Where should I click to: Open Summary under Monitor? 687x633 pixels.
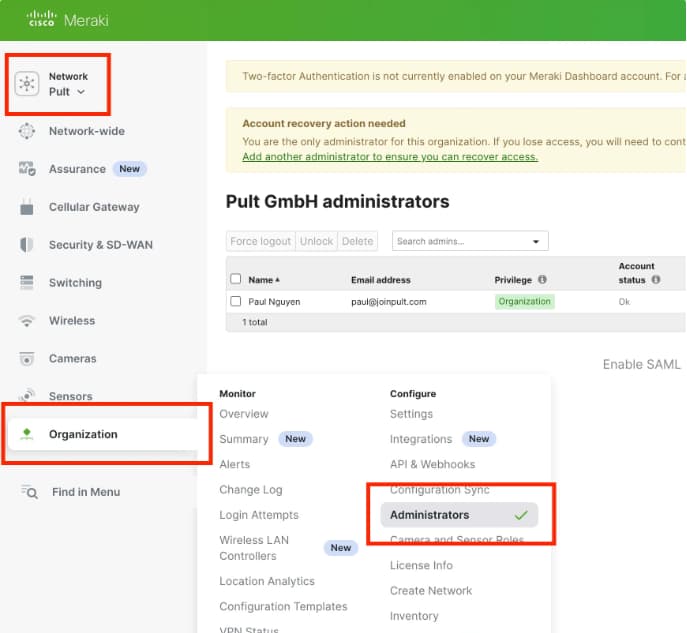point(244,439)
